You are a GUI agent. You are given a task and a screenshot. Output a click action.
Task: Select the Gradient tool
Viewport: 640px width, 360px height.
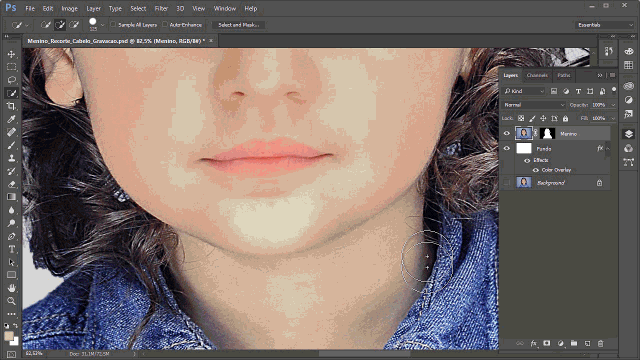point(11,197)
